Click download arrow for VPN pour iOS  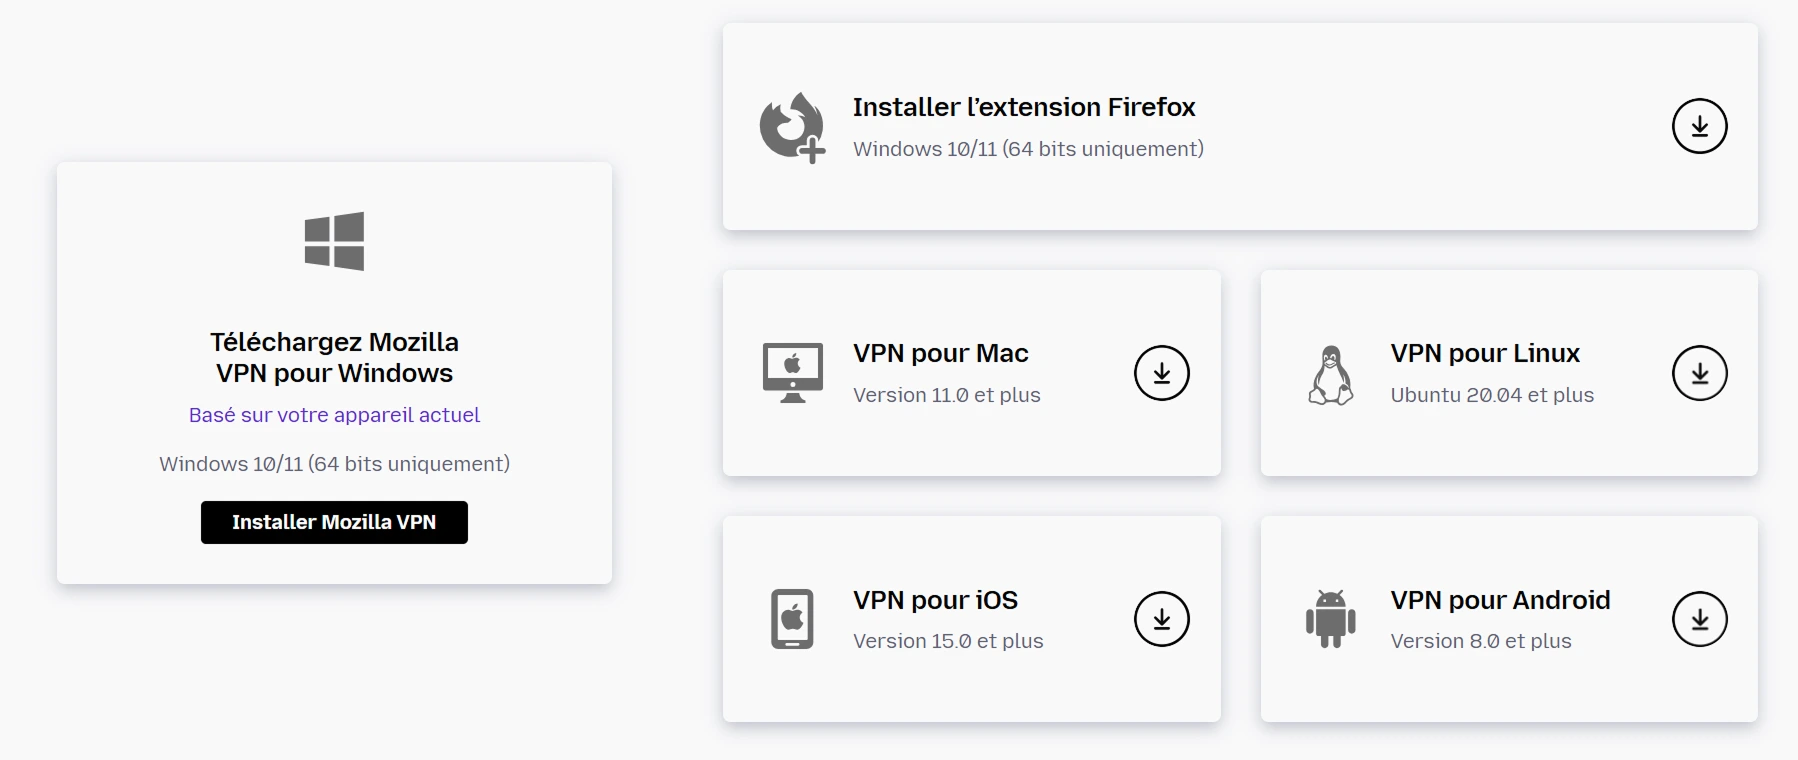pyautogui.click(x=1161, y=619)
